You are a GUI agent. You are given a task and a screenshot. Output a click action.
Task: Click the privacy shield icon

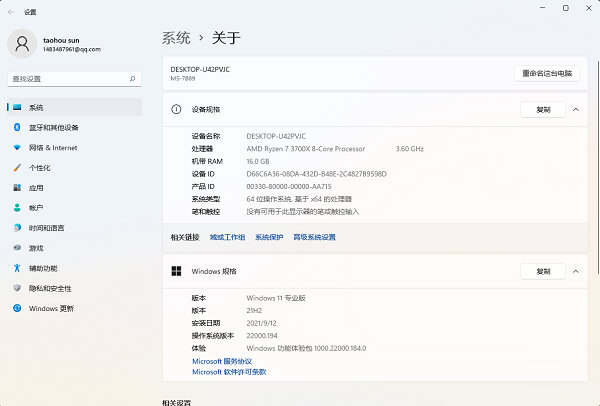point(17,288)
